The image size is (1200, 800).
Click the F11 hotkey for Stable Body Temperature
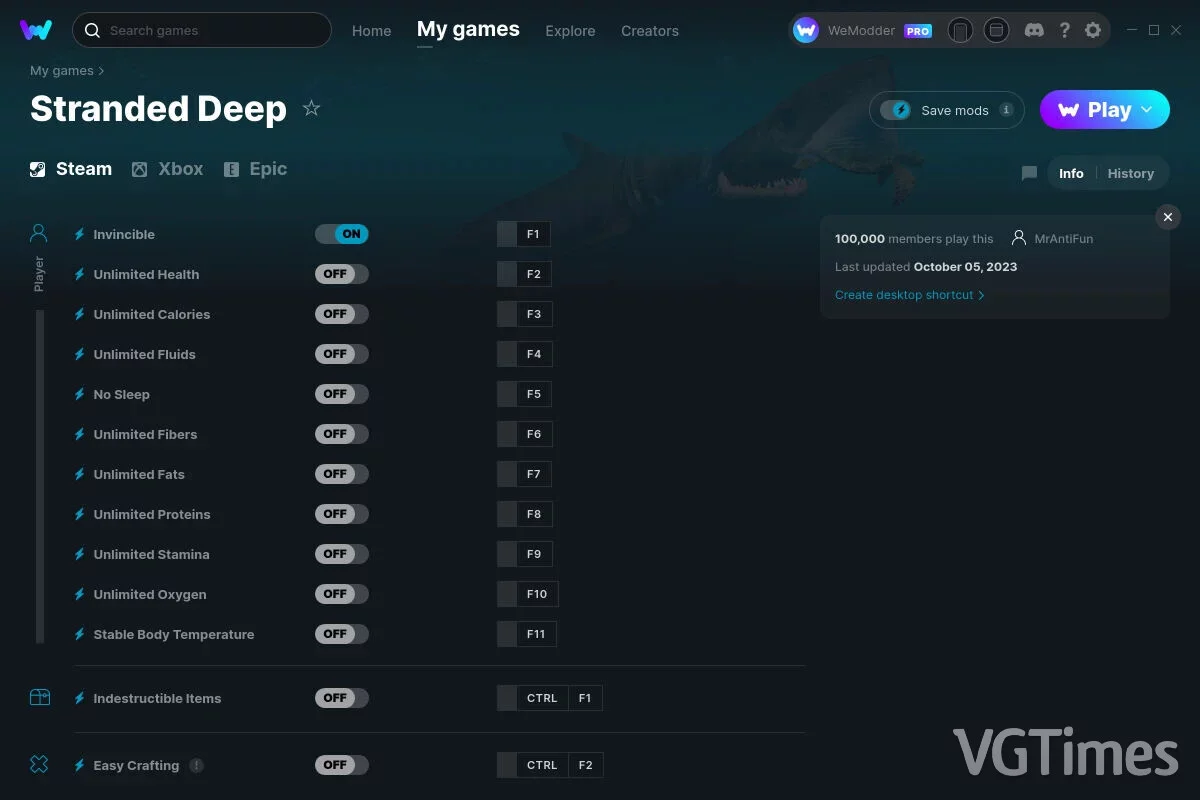(x=537, y=634)
